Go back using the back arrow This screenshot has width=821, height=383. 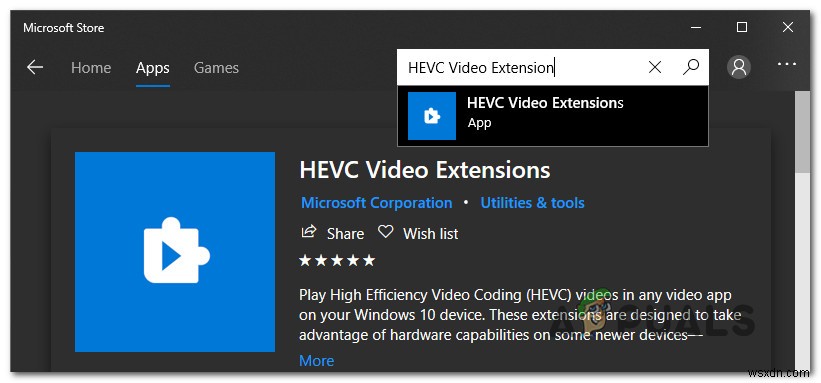pyautogui.click(x=35, y=67)
